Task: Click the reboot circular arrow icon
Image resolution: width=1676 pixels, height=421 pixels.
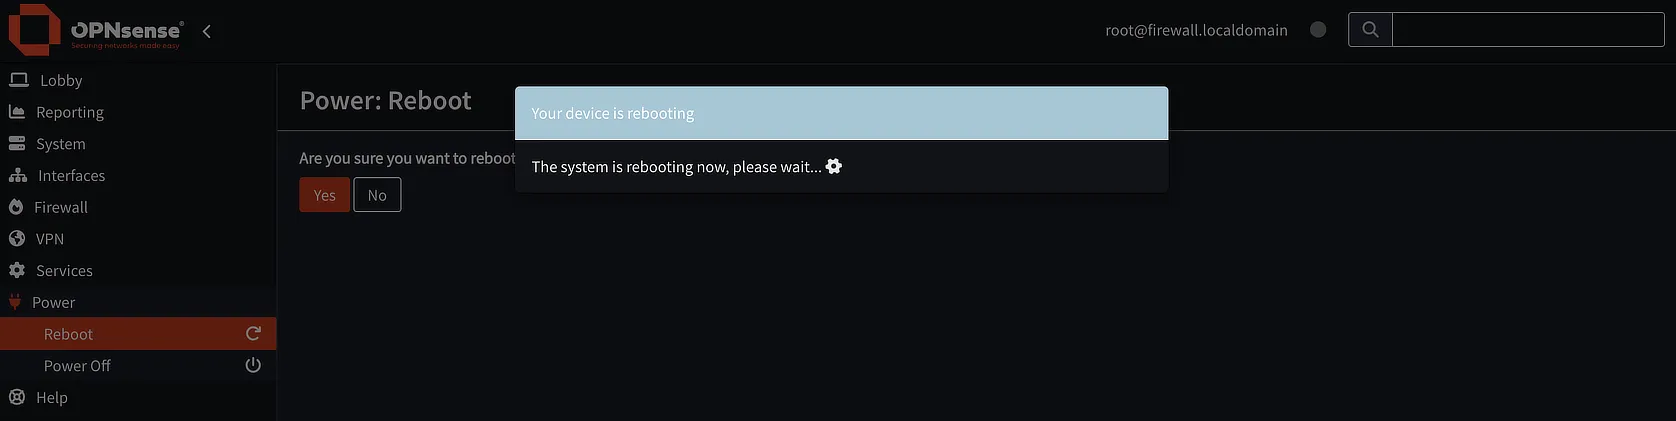Action: point(253,334)
